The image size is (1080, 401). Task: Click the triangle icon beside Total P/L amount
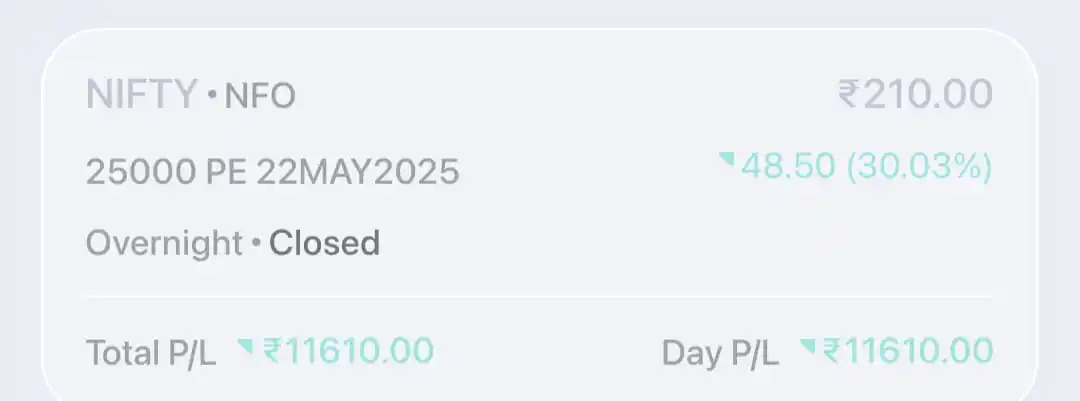click(x=245, y=345)
